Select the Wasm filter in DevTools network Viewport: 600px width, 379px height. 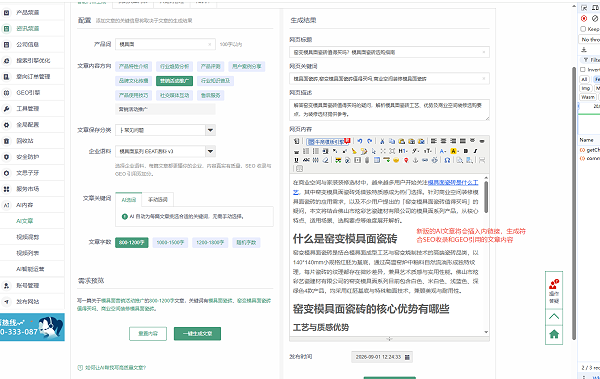coord(588,97)
